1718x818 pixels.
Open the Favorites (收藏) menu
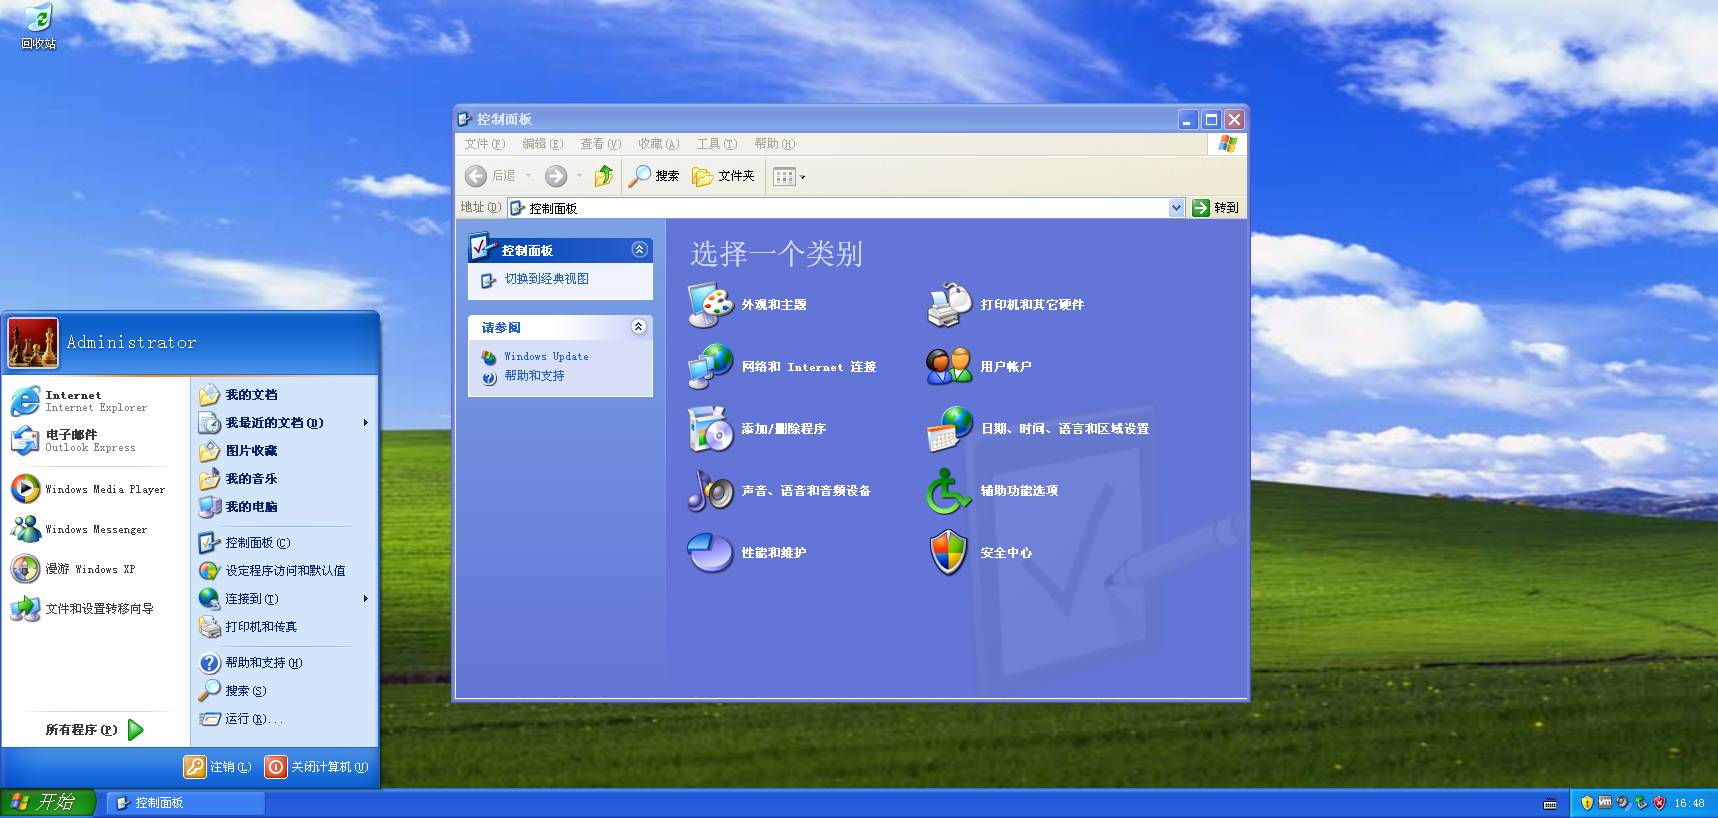(x=658, y=144)
